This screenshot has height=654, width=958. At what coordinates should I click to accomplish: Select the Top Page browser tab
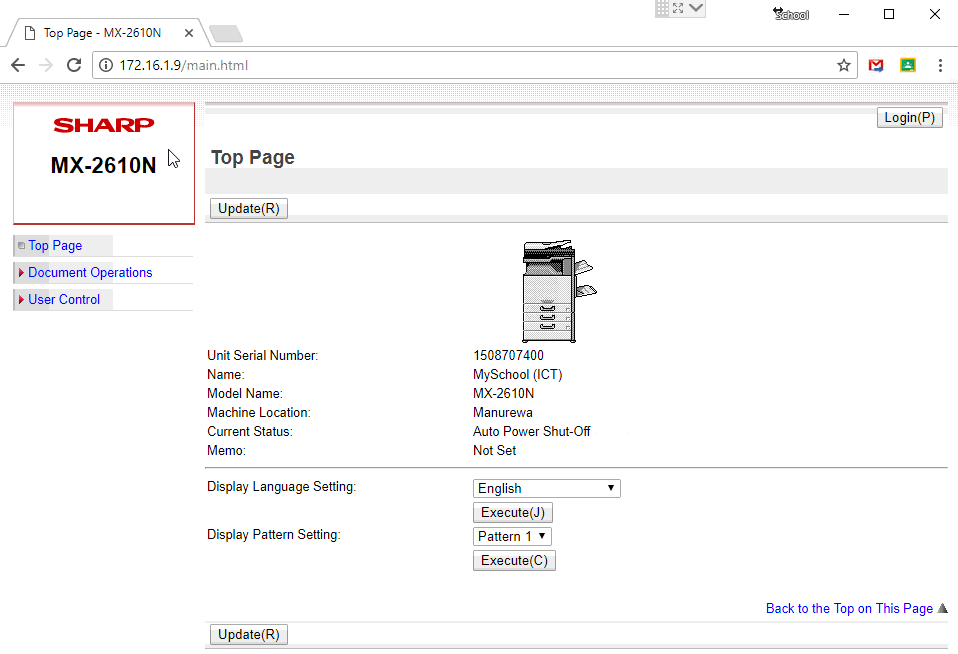(x=100, y=32)
